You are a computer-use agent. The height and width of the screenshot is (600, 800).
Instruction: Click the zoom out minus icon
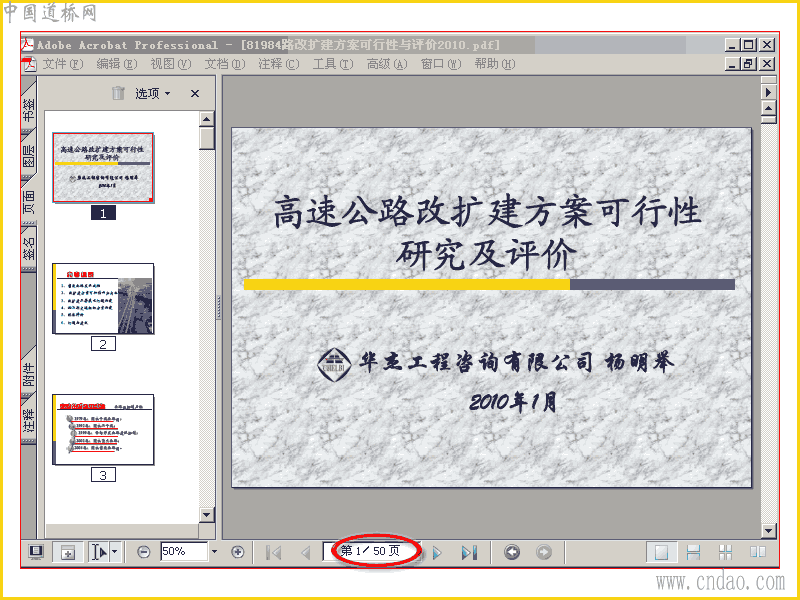144,552
